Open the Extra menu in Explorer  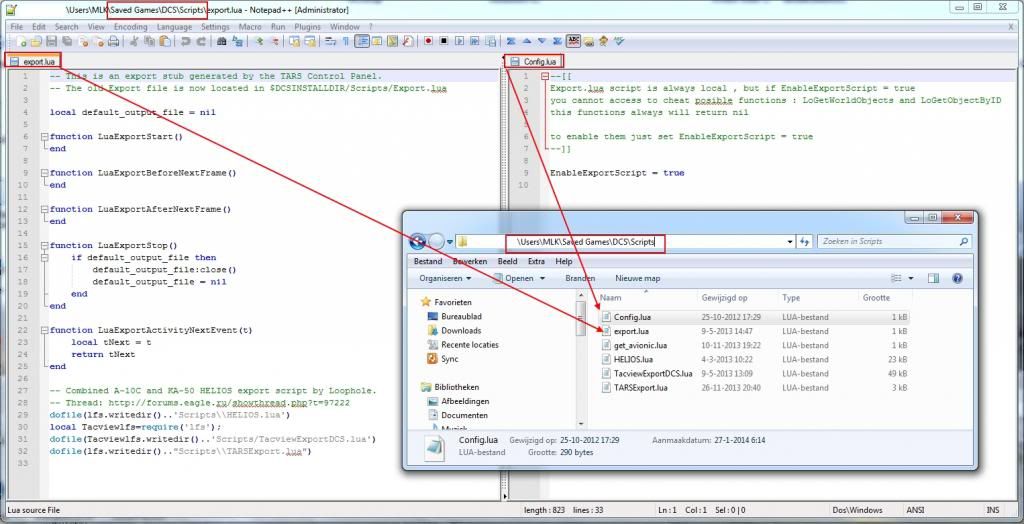[x=536, y=261]
